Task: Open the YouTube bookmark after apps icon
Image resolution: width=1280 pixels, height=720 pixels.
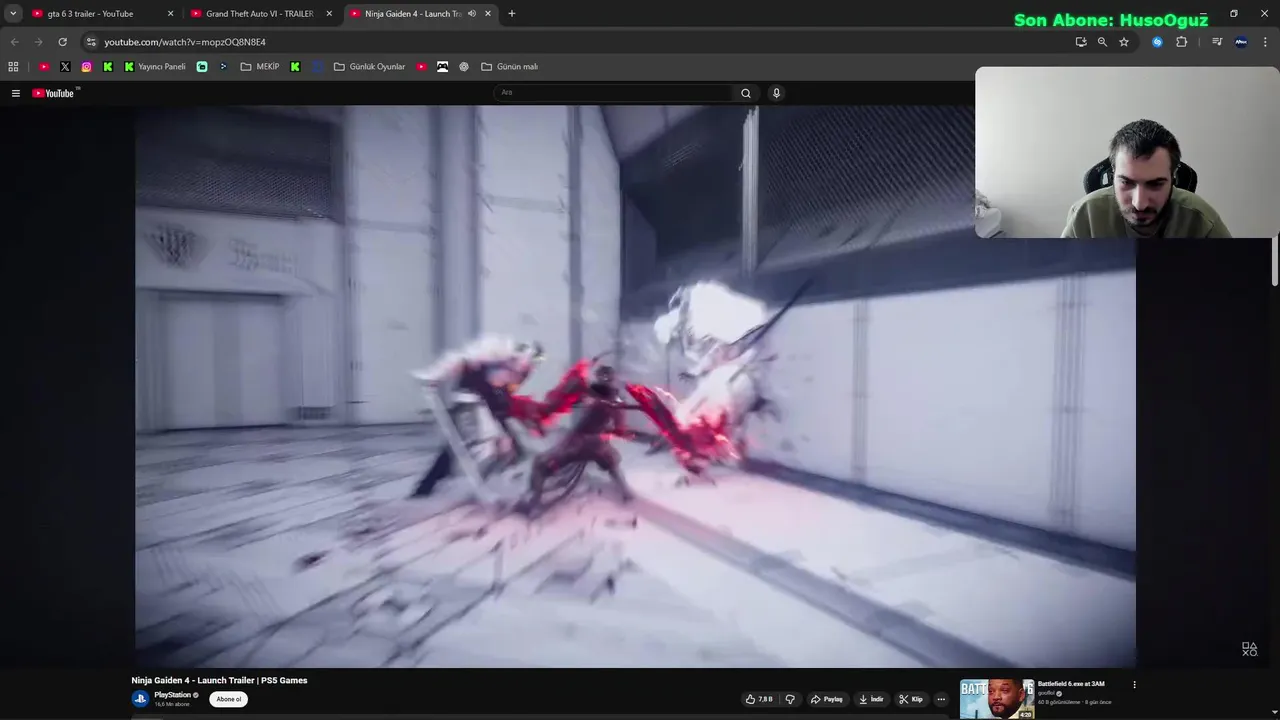Action: pyautogui.click(x=44, y=67)
